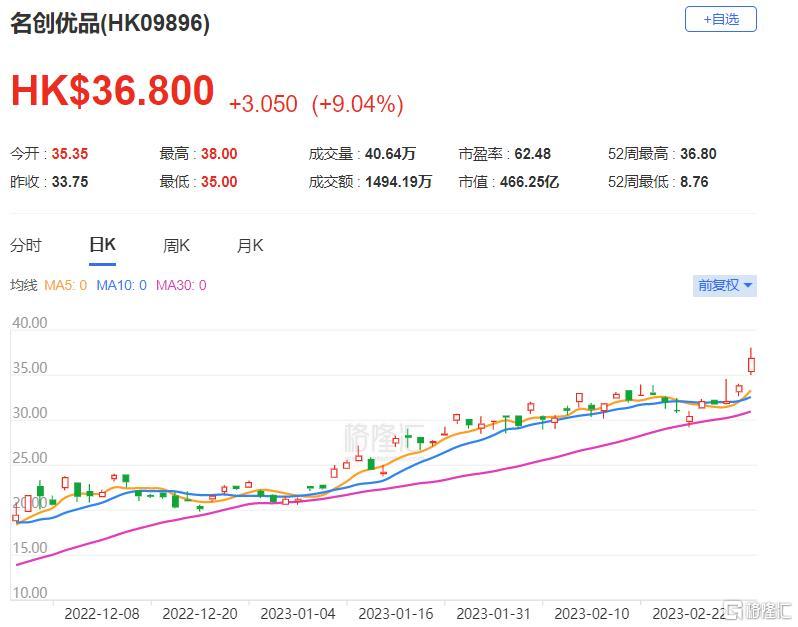Click the 成交额 value 1494.19万
Viewport: 798px width, 627px height.
tap(398, 182)
